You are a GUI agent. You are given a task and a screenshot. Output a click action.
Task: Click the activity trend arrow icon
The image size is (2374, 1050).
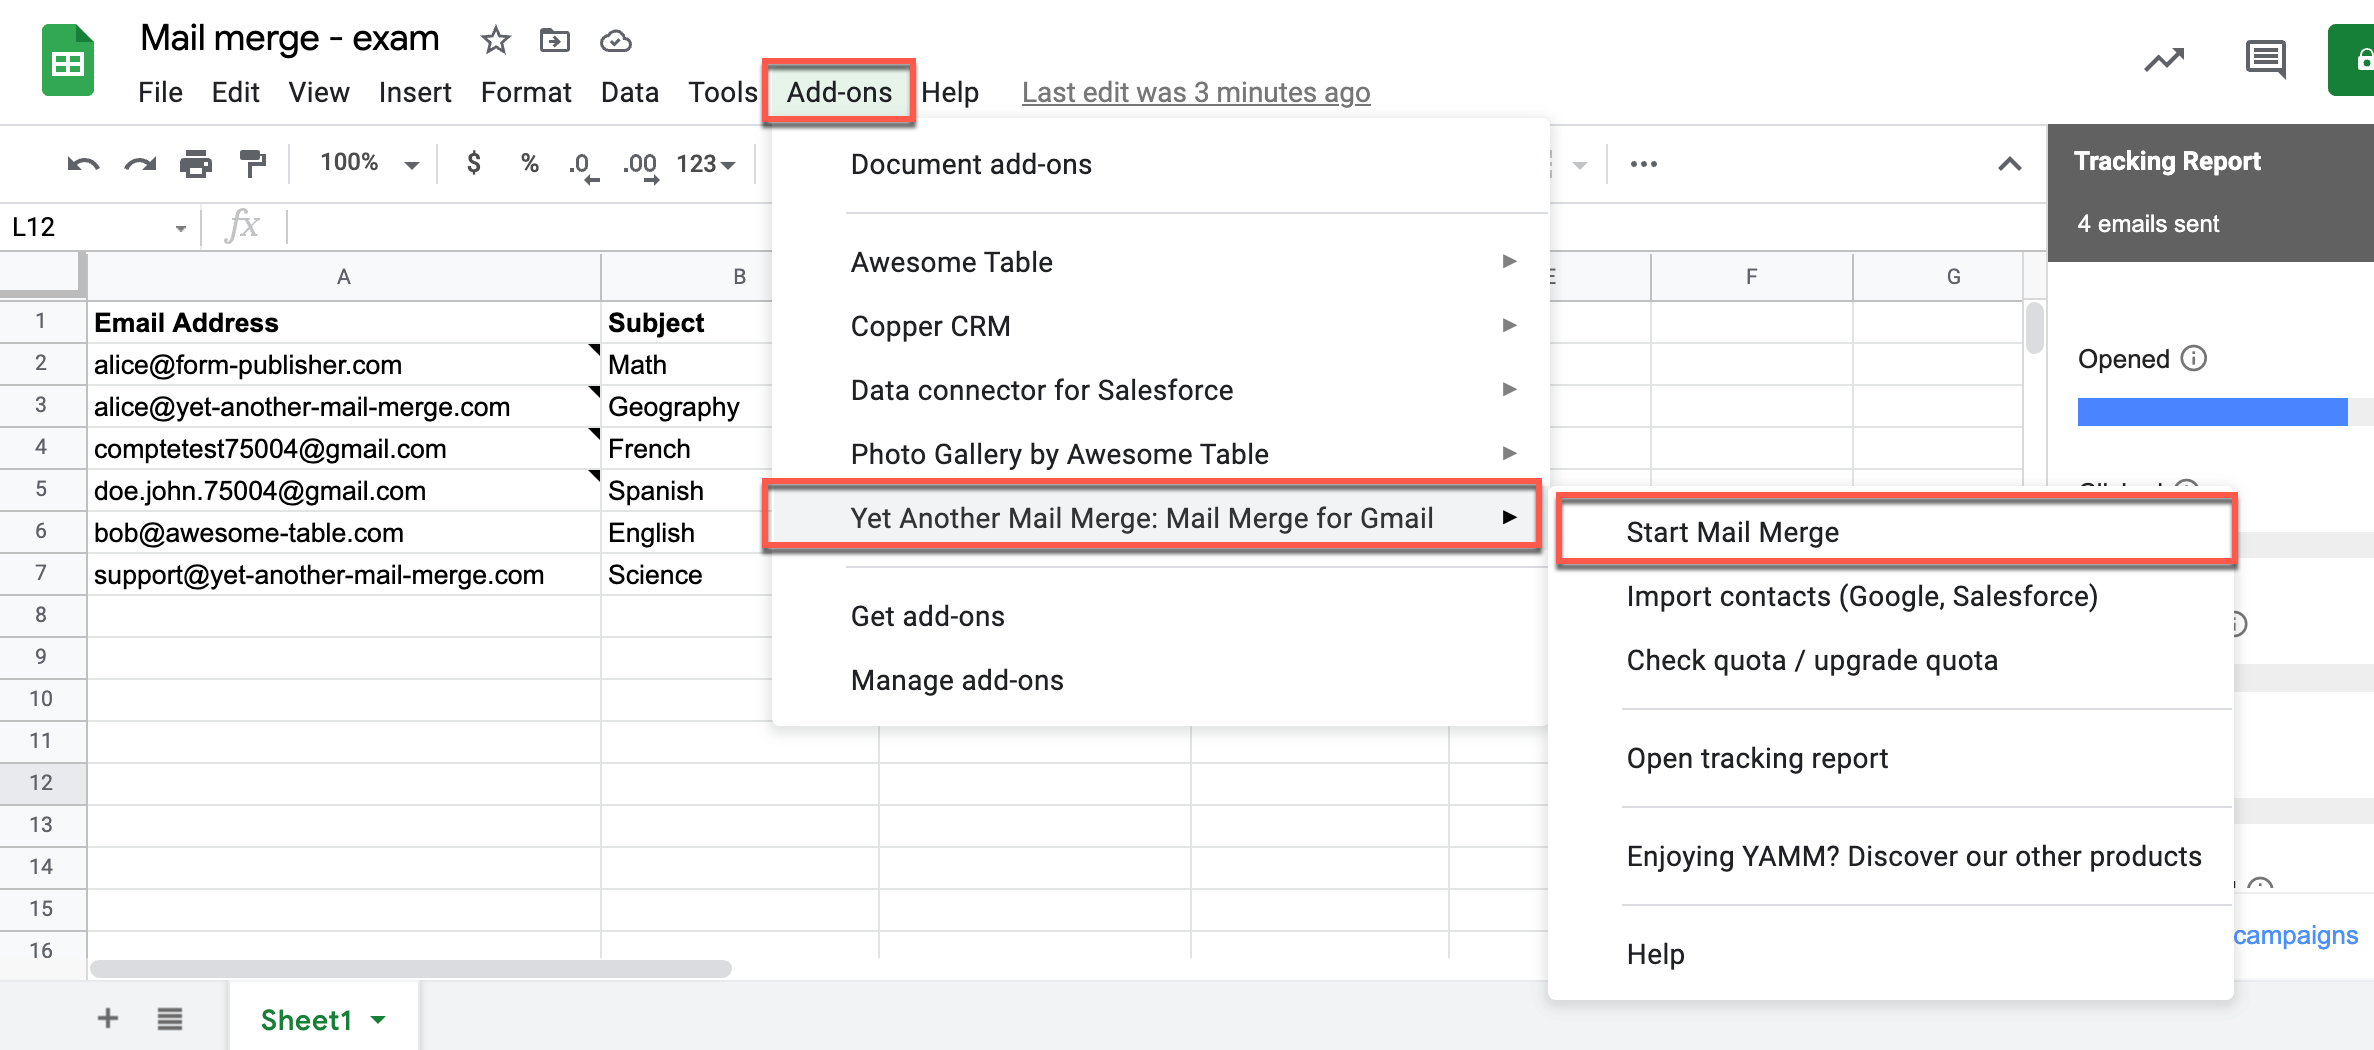[x=2164, y=60]
